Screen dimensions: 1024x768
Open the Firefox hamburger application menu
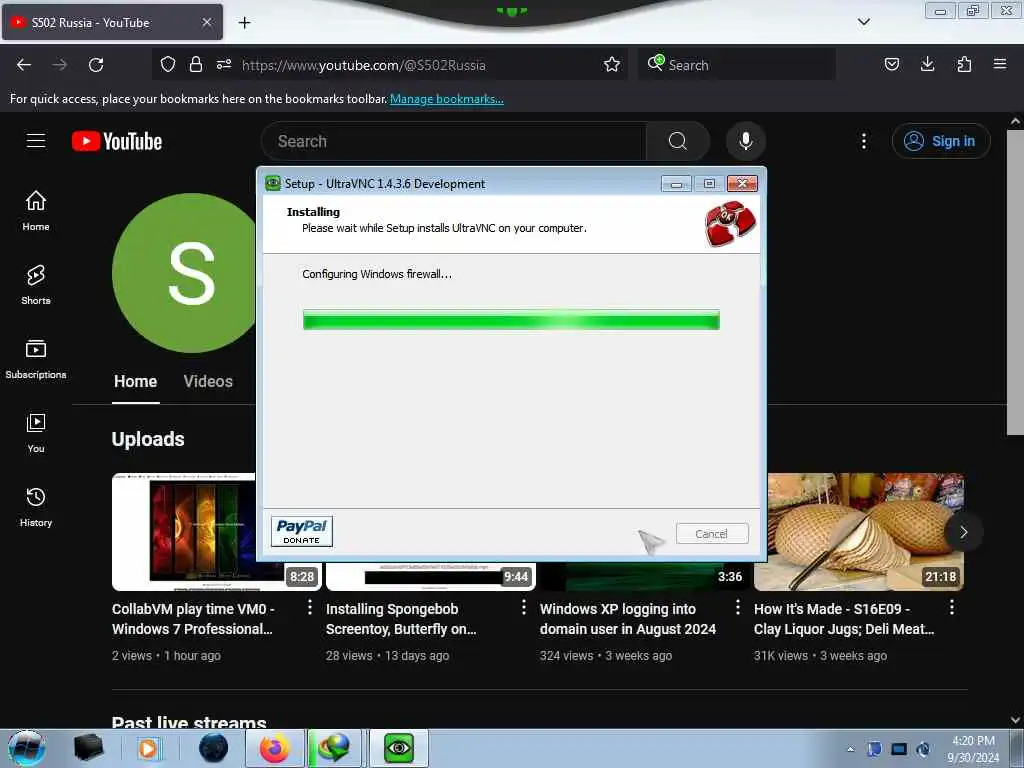(x=1000, y=64)
